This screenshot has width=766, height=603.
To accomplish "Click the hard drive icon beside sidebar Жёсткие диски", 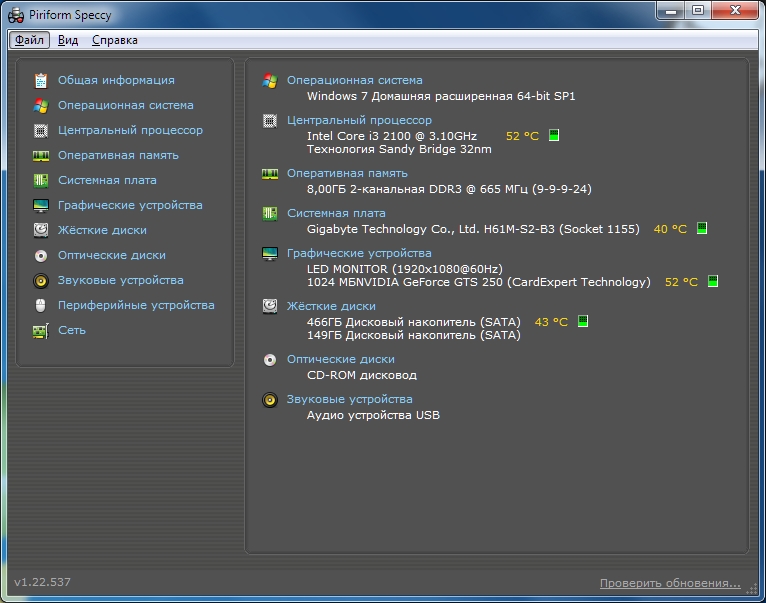I will (x=41, y=230).
